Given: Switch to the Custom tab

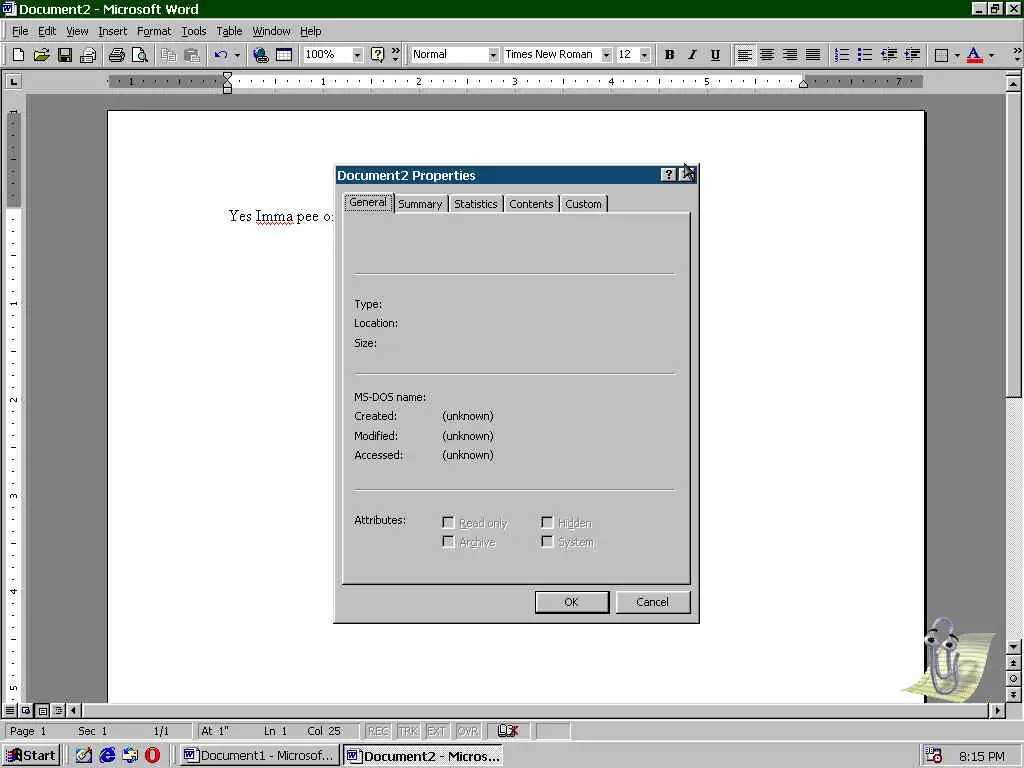Looking at the screenshot, I should pos(583,204).
